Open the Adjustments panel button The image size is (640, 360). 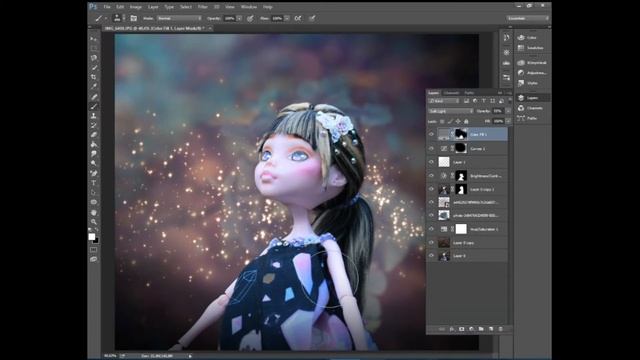532,73
